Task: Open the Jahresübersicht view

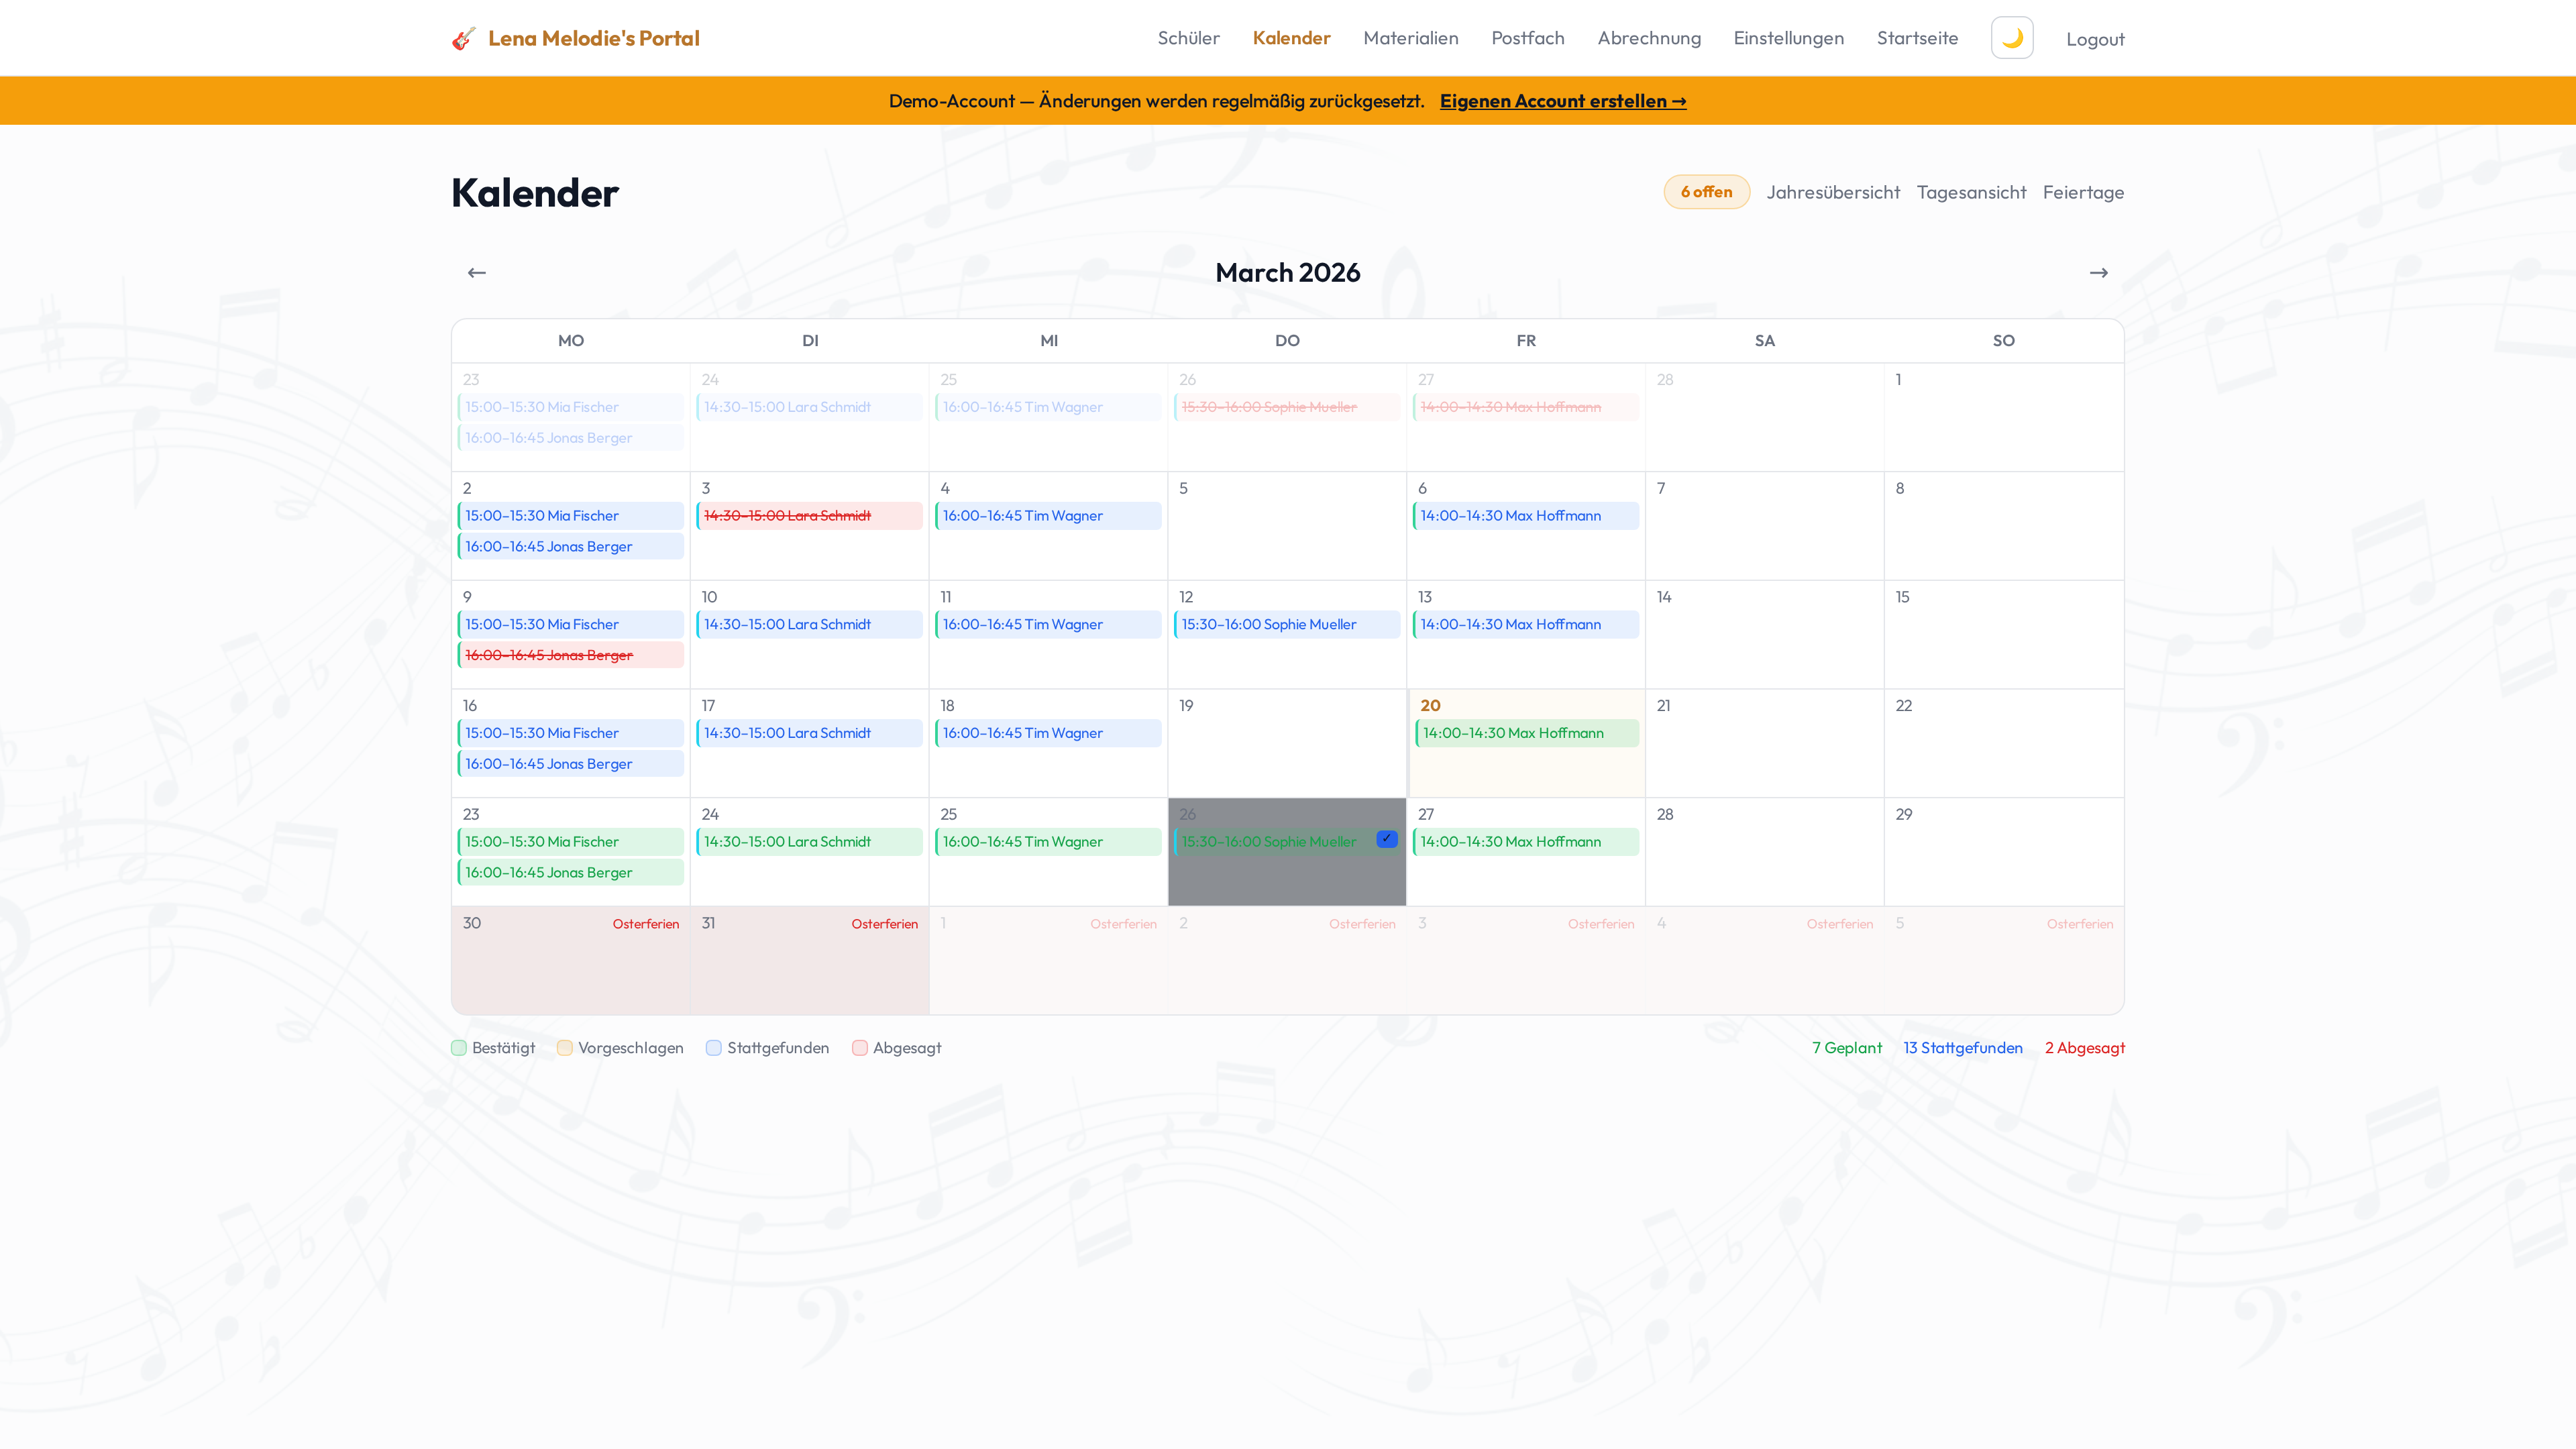Action: [1833, 191]
